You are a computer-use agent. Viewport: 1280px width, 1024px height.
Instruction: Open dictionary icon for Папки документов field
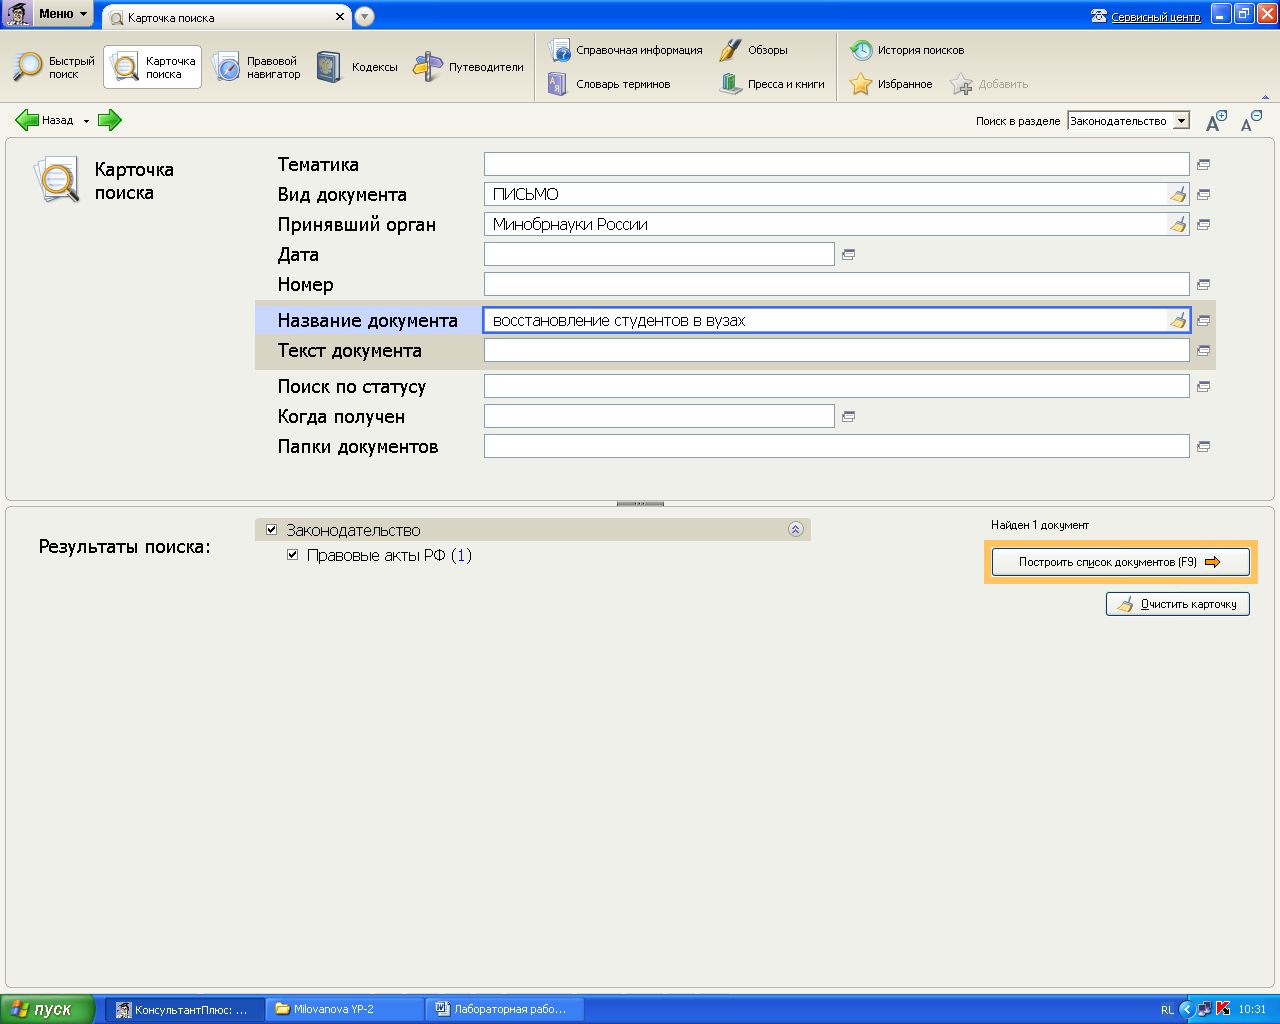[x=1204, y=446]
